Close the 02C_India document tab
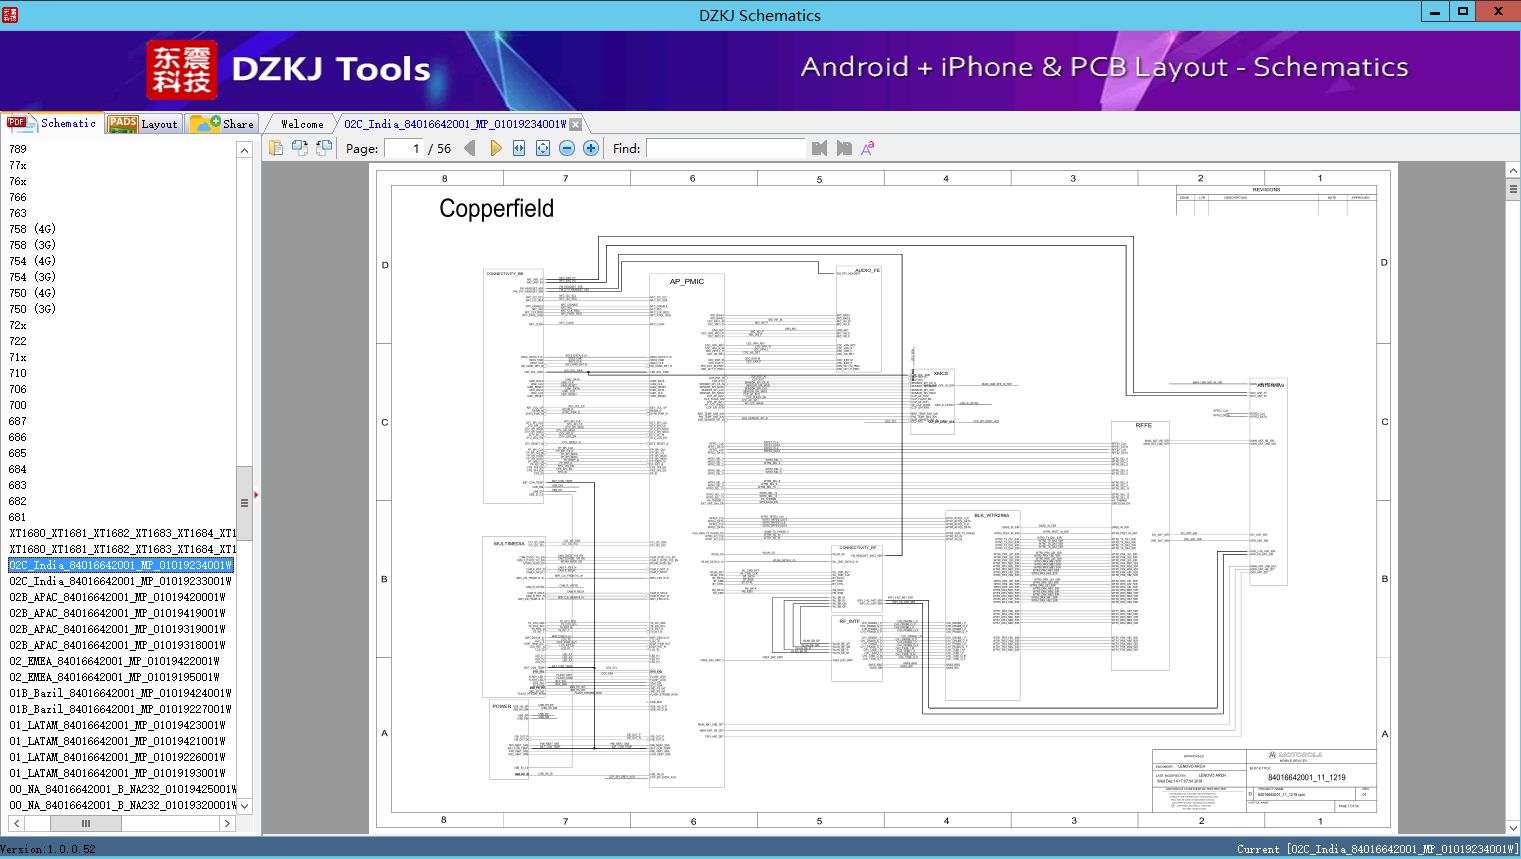Screen dimensions: 1521x859 pyautogui.click(x=575, y=124)
